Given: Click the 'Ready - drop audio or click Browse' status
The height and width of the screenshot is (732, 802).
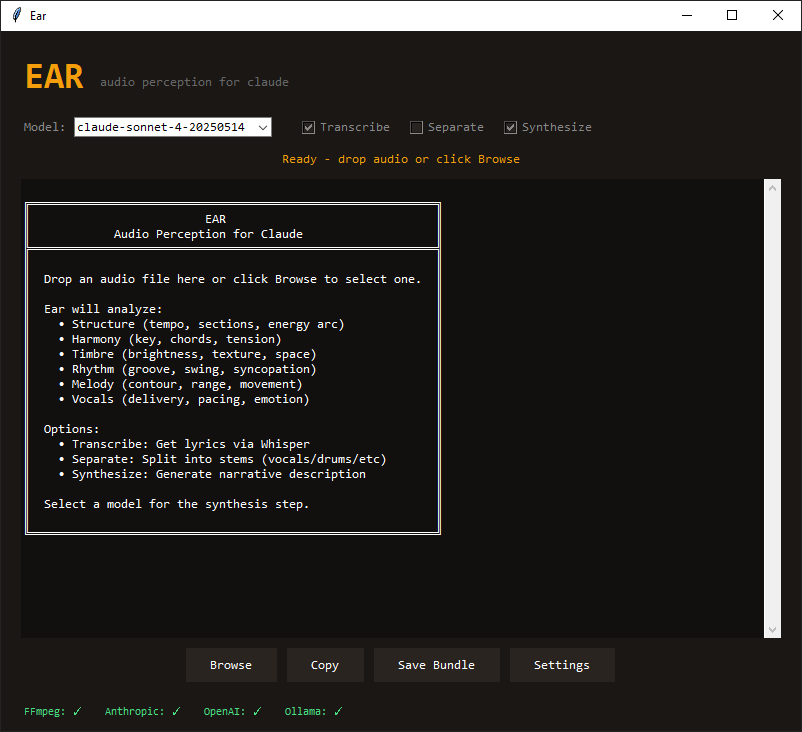Looking at the screenshot, I should (x=401, y=160).
